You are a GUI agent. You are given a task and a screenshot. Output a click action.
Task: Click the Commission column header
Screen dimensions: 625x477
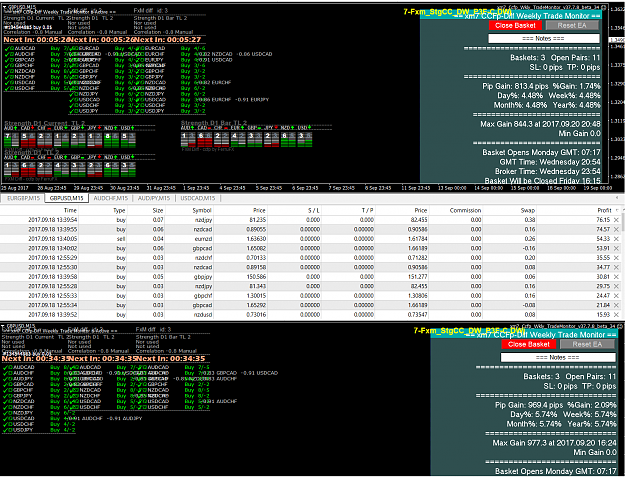point(456,210)
